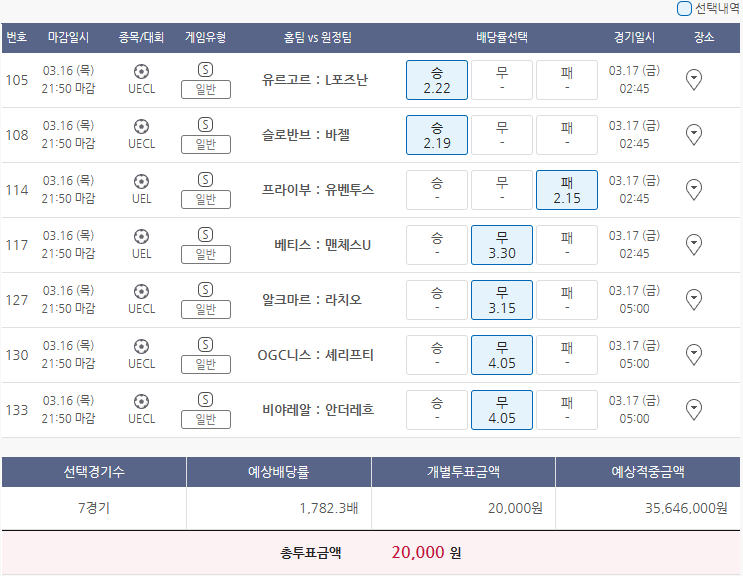Screen dimensions: 743x576
Task: Click soccer ball icon in row 130
Action: (141, 346)
